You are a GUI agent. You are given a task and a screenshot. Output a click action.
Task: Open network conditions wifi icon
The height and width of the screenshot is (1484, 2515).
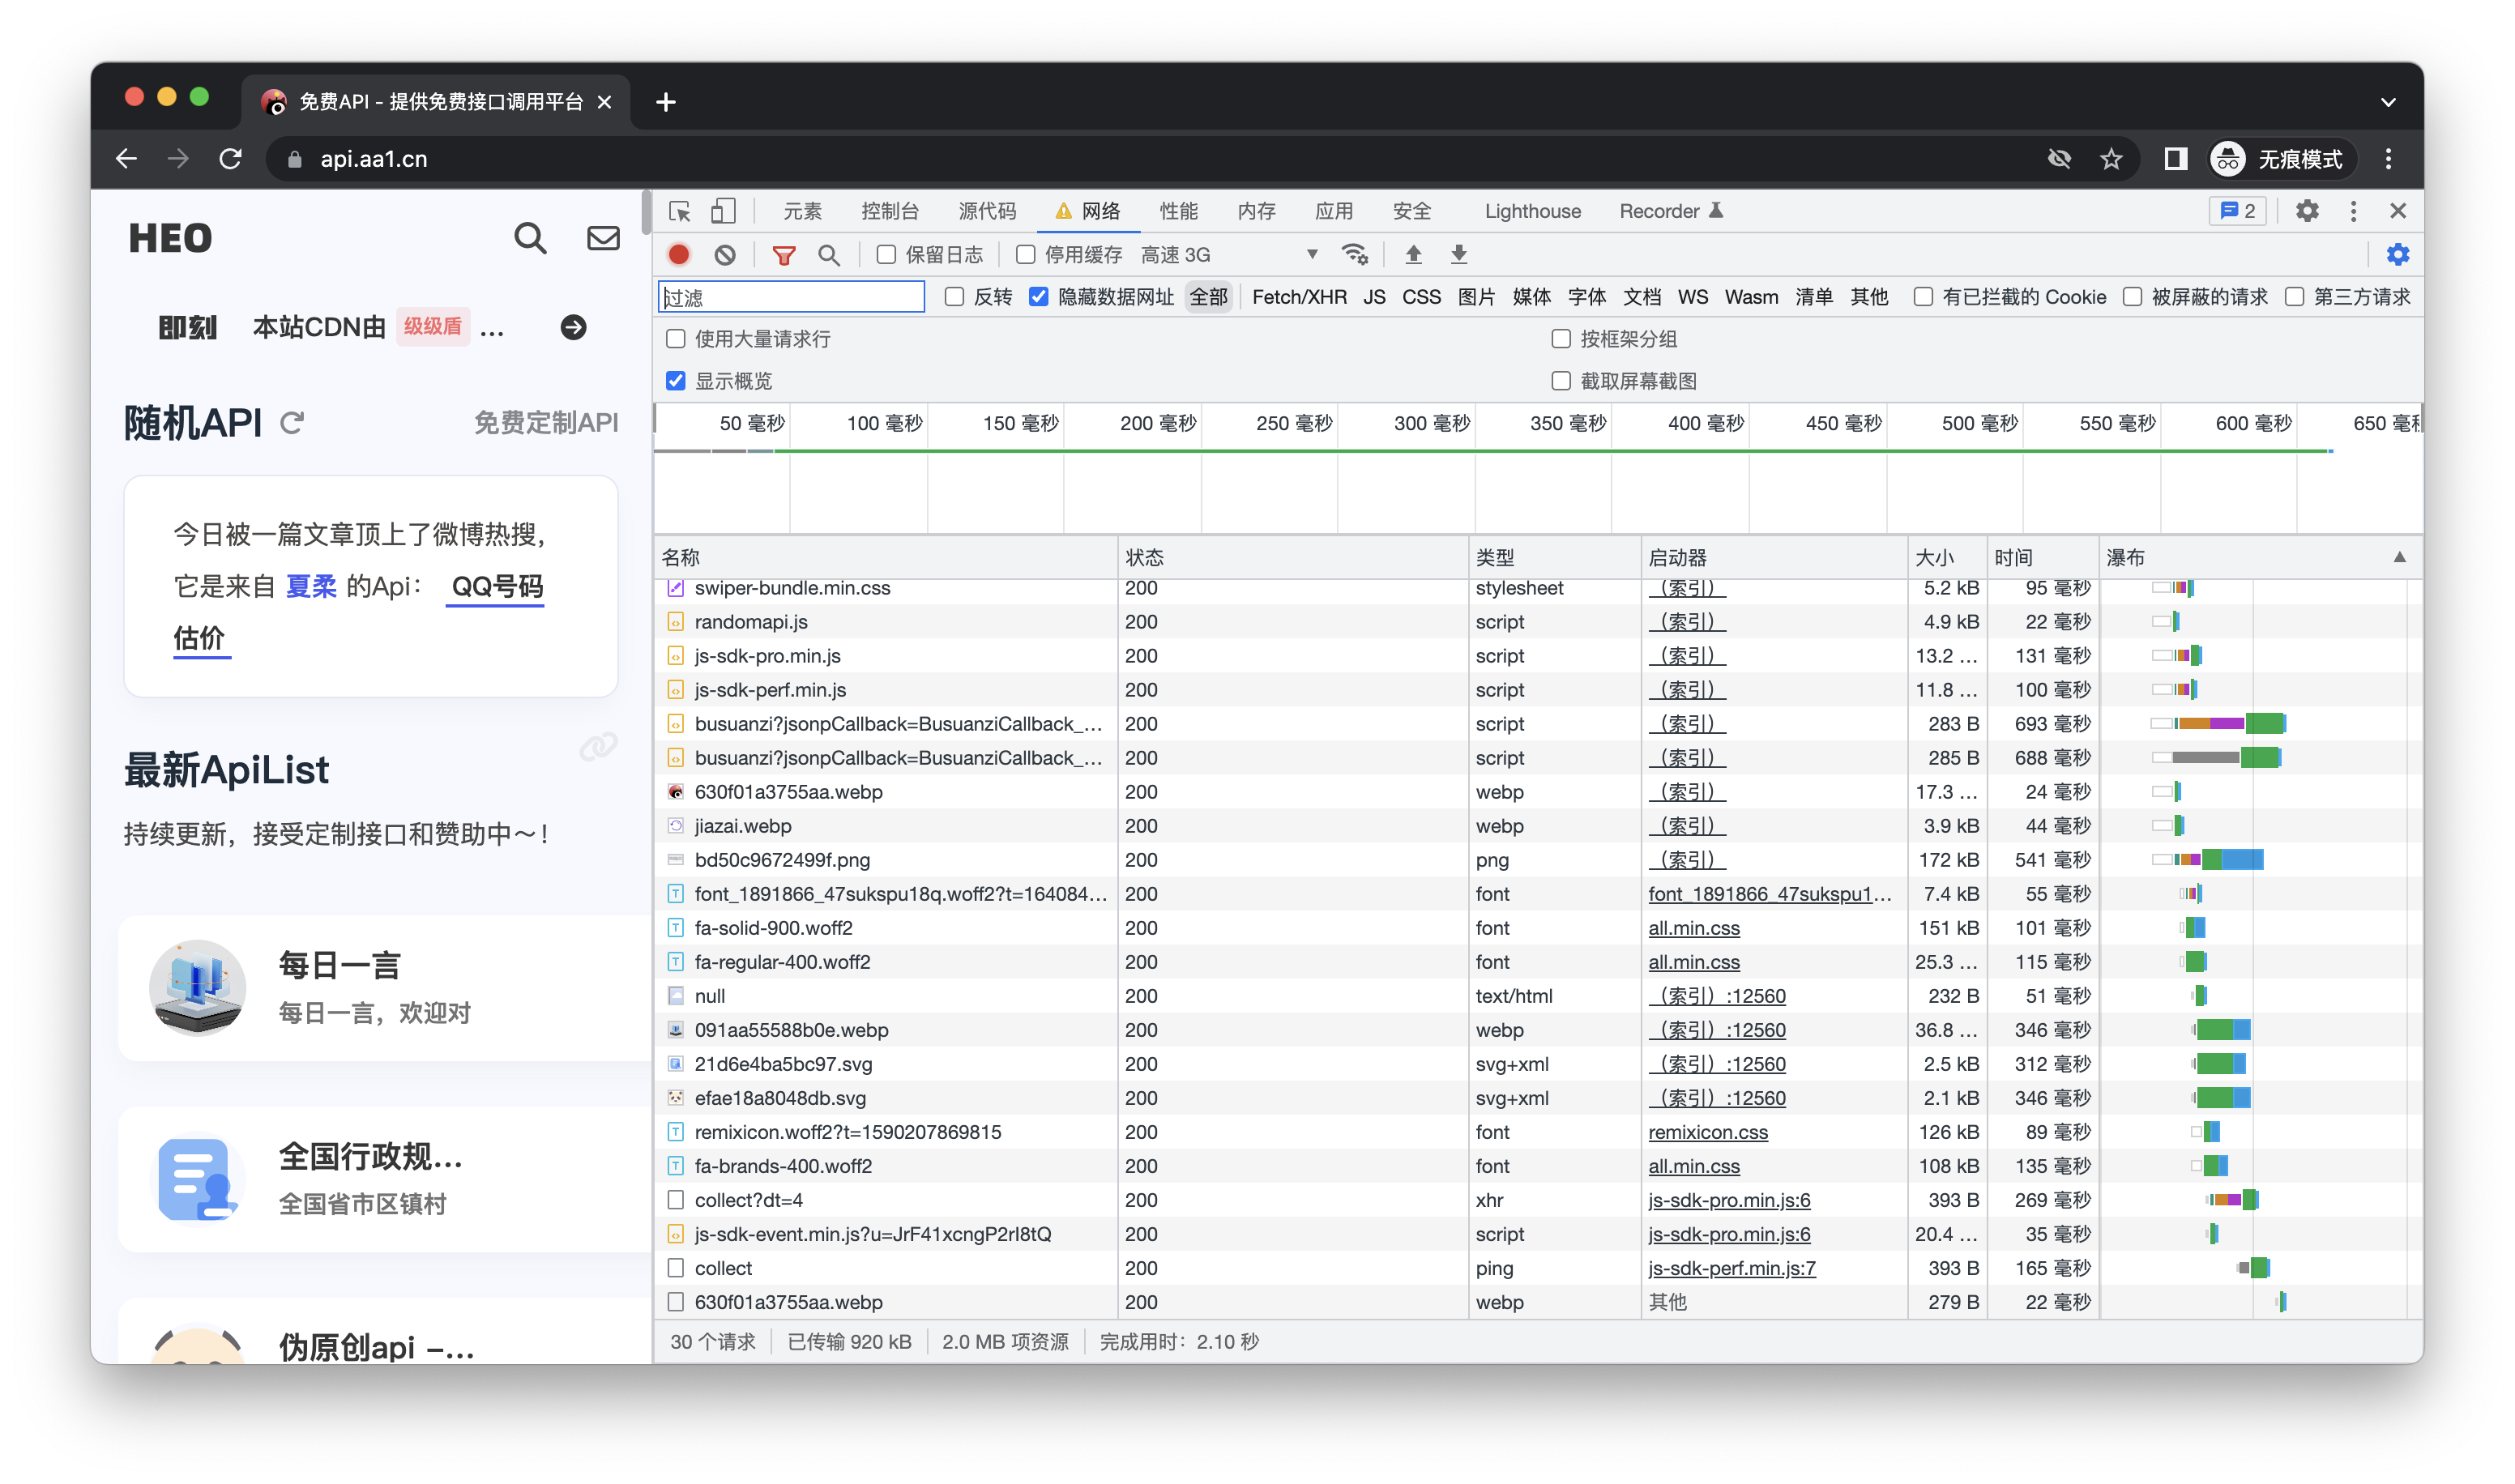click(x=1355, y=255)
